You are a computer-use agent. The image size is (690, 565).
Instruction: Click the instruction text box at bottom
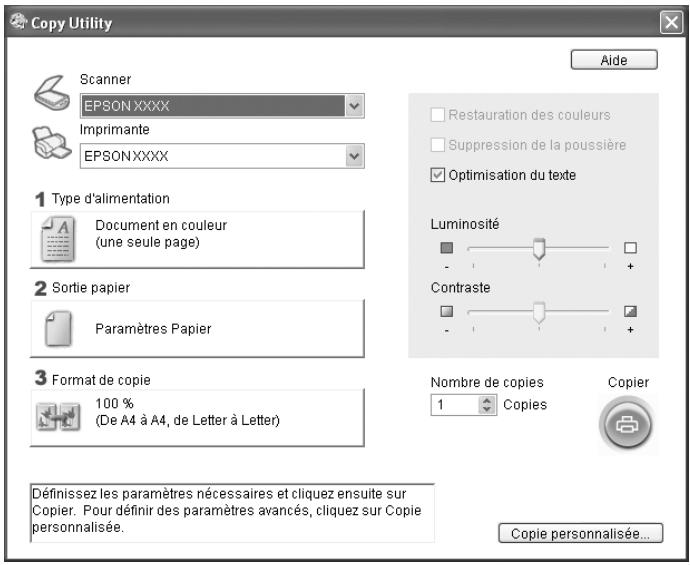tap(232, 513)
